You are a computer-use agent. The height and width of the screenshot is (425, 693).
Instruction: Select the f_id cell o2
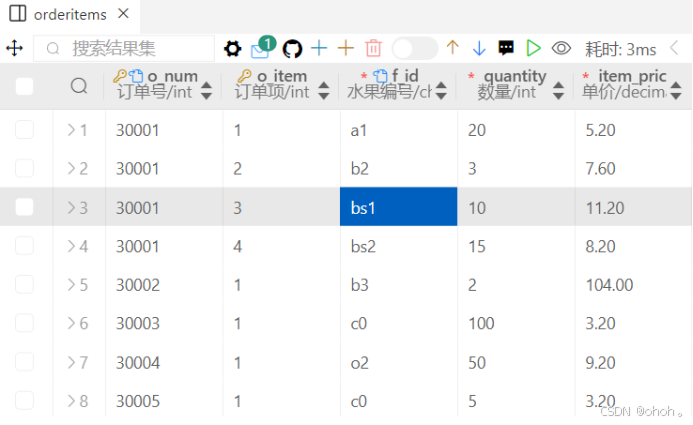399,362
